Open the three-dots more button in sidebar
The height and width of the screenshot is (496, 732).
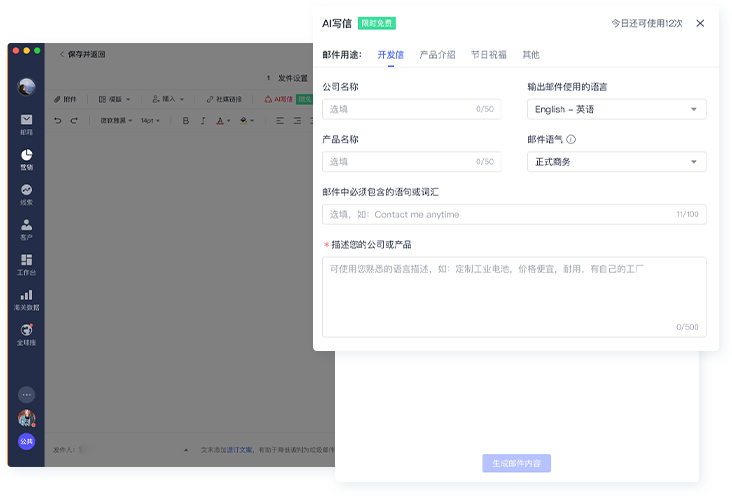click(x=26, y=394)
